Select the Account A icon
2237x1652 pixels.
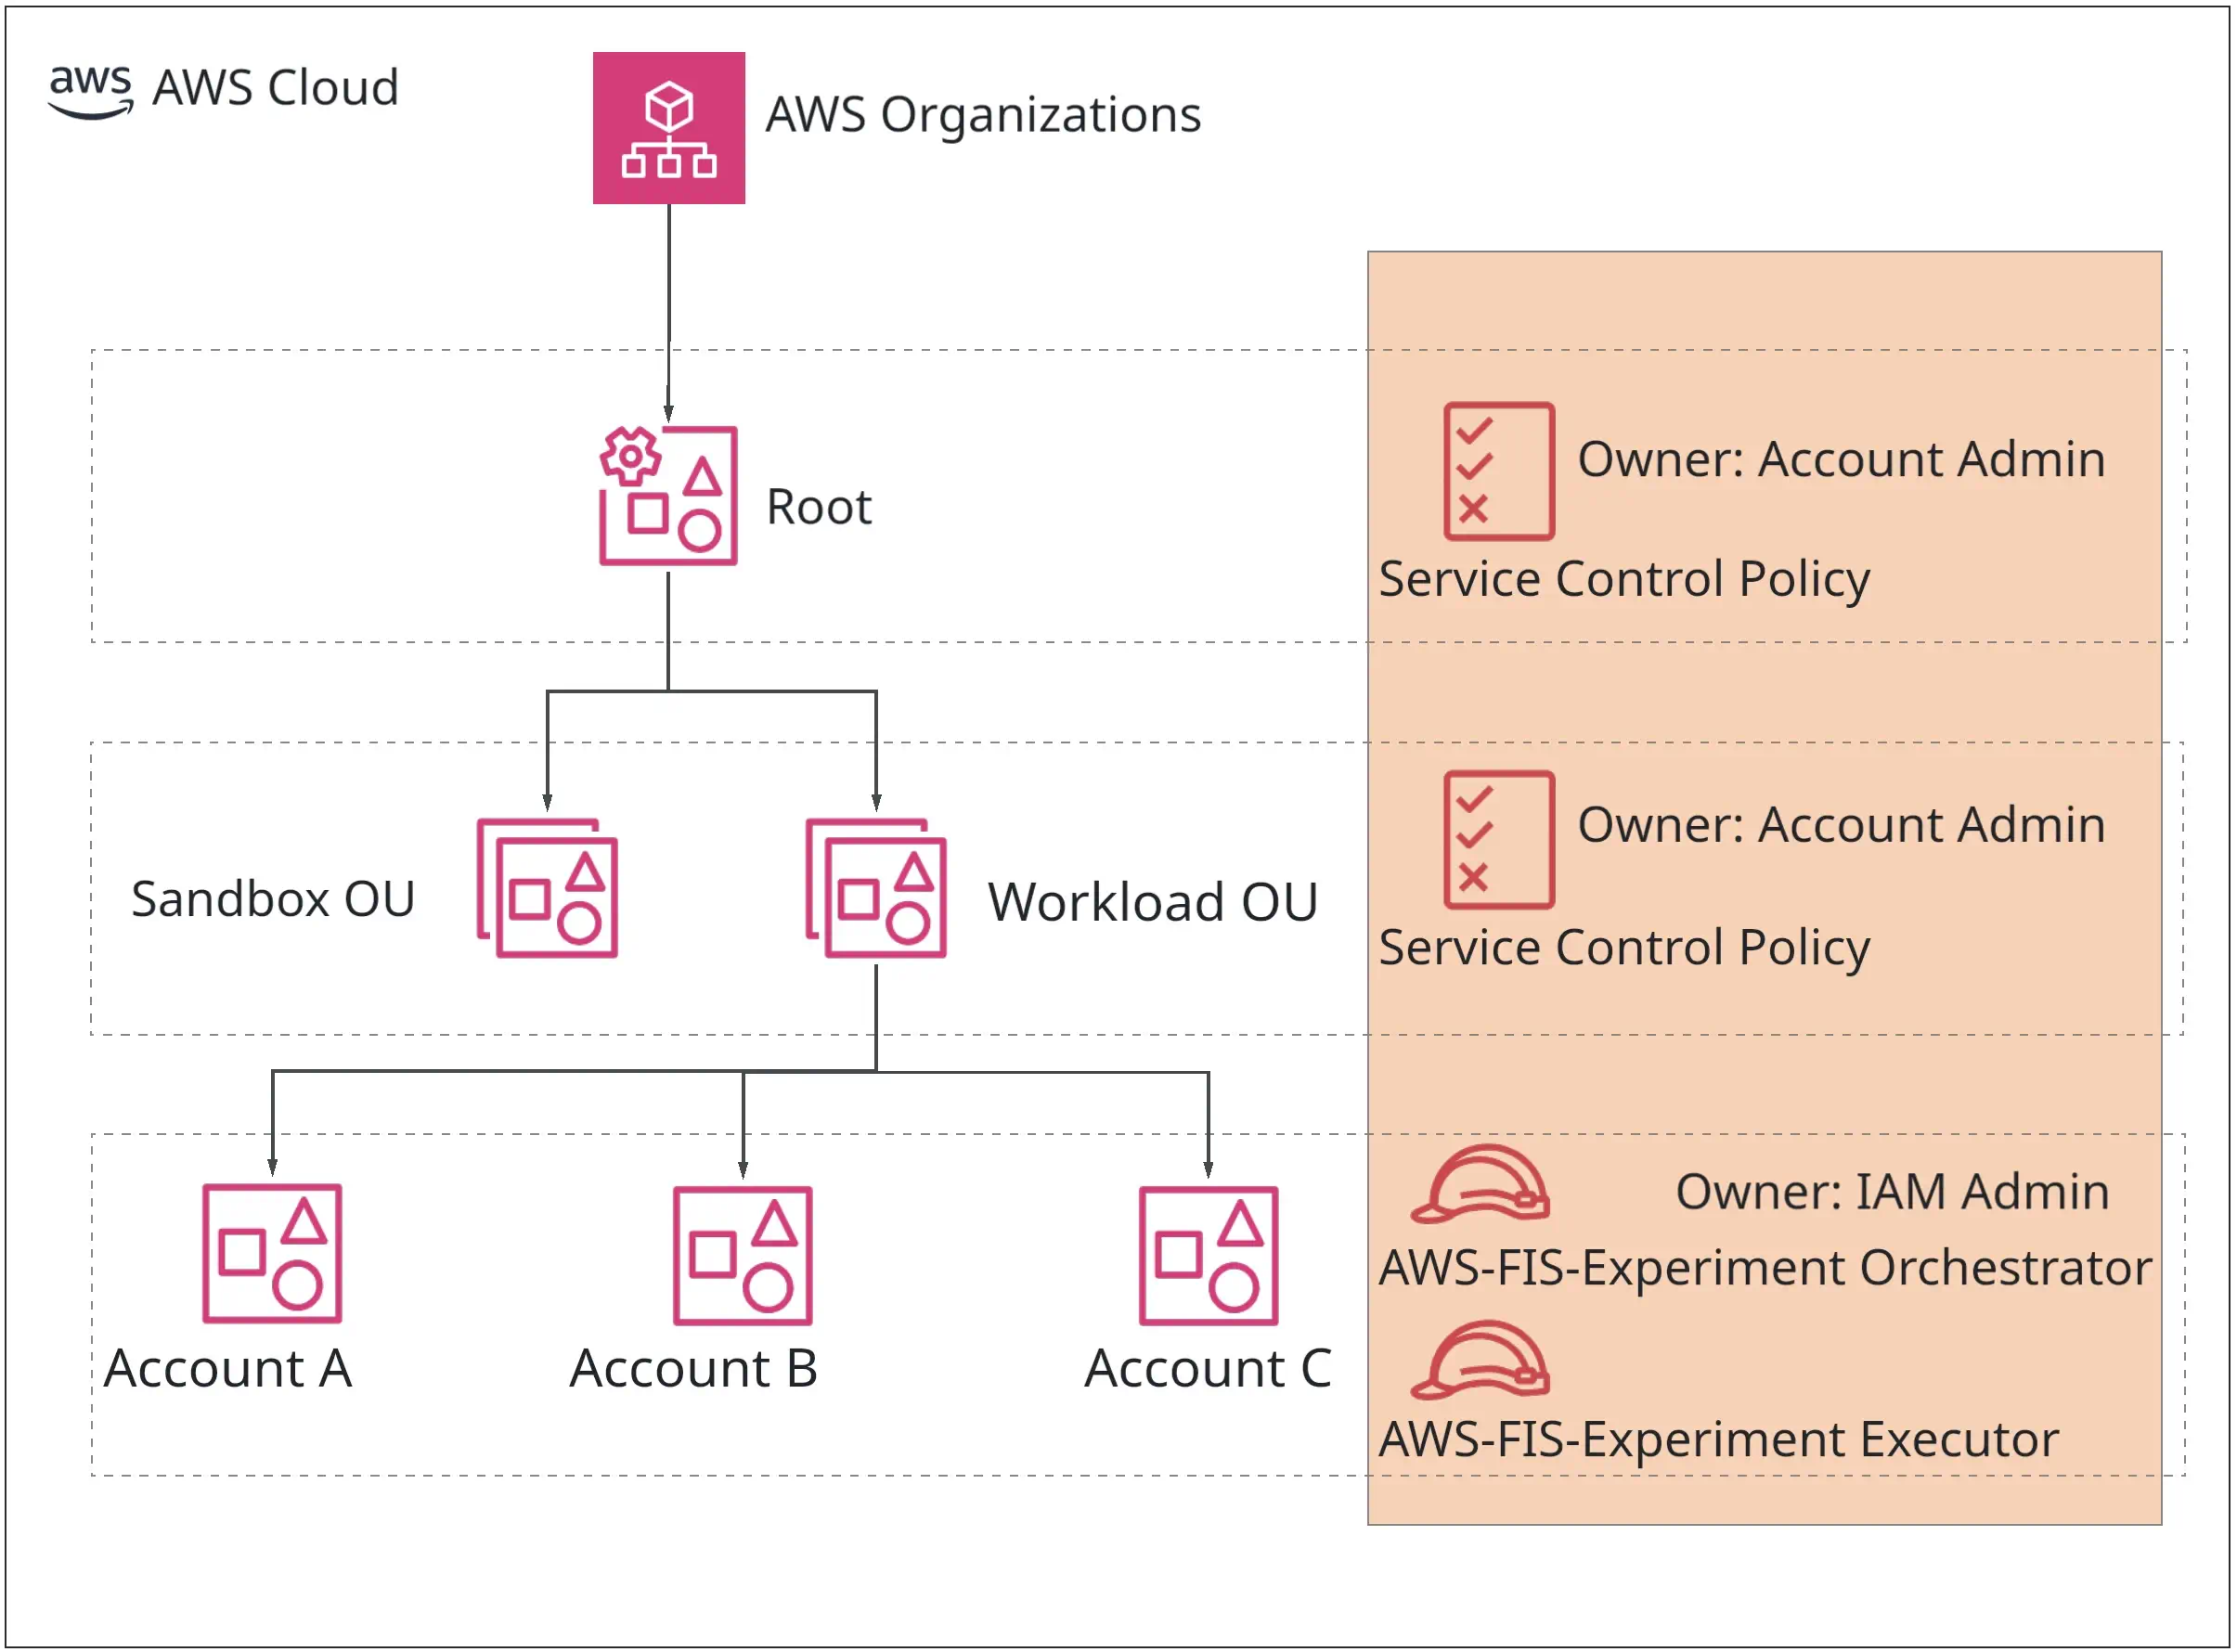[272, 1254]
